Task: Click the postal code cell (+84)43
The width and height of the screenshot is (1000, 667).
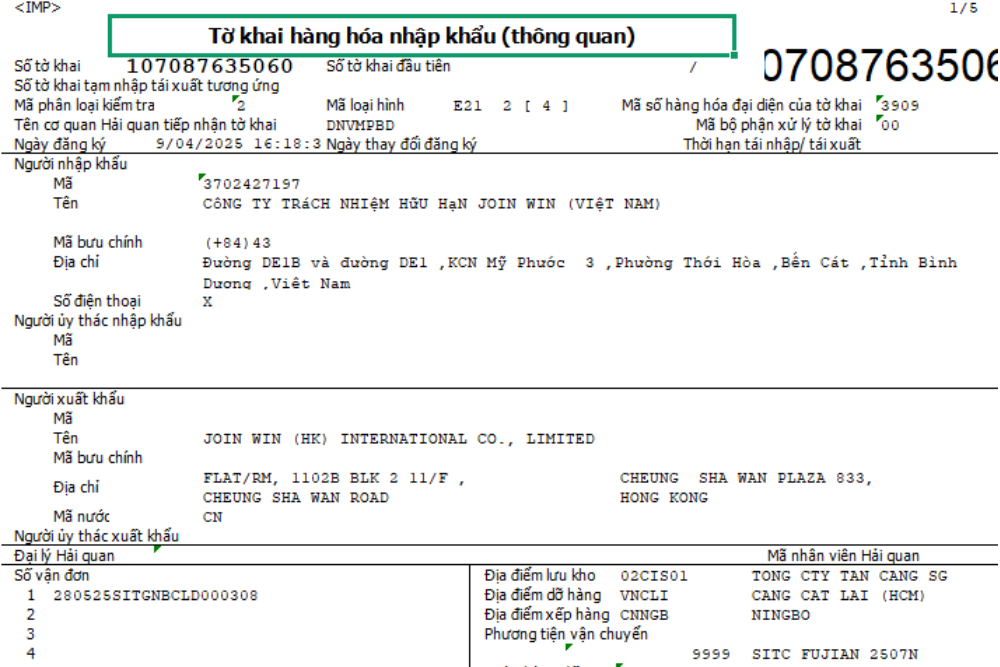Action: click(237, 243)
